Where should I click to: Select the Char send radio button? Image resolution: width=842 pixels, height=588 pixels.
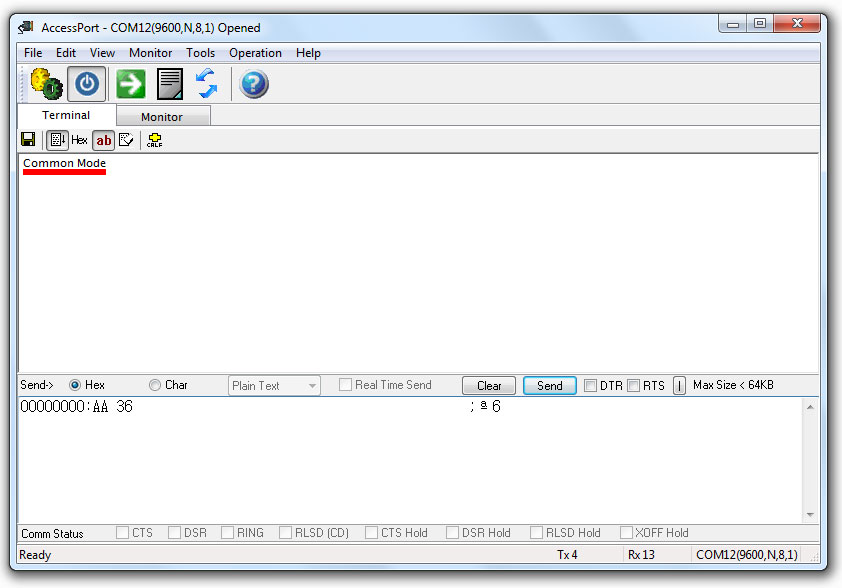click(x=155, y=385)
